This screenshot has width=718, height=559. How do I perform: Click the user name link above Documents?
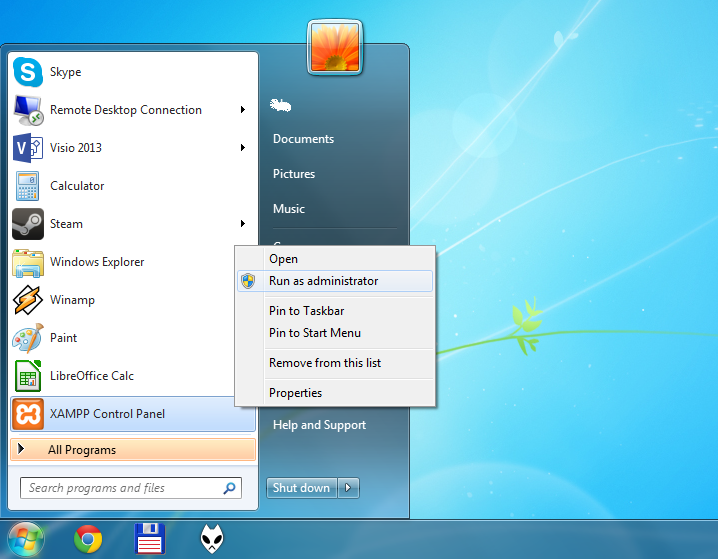coord(280,105)
